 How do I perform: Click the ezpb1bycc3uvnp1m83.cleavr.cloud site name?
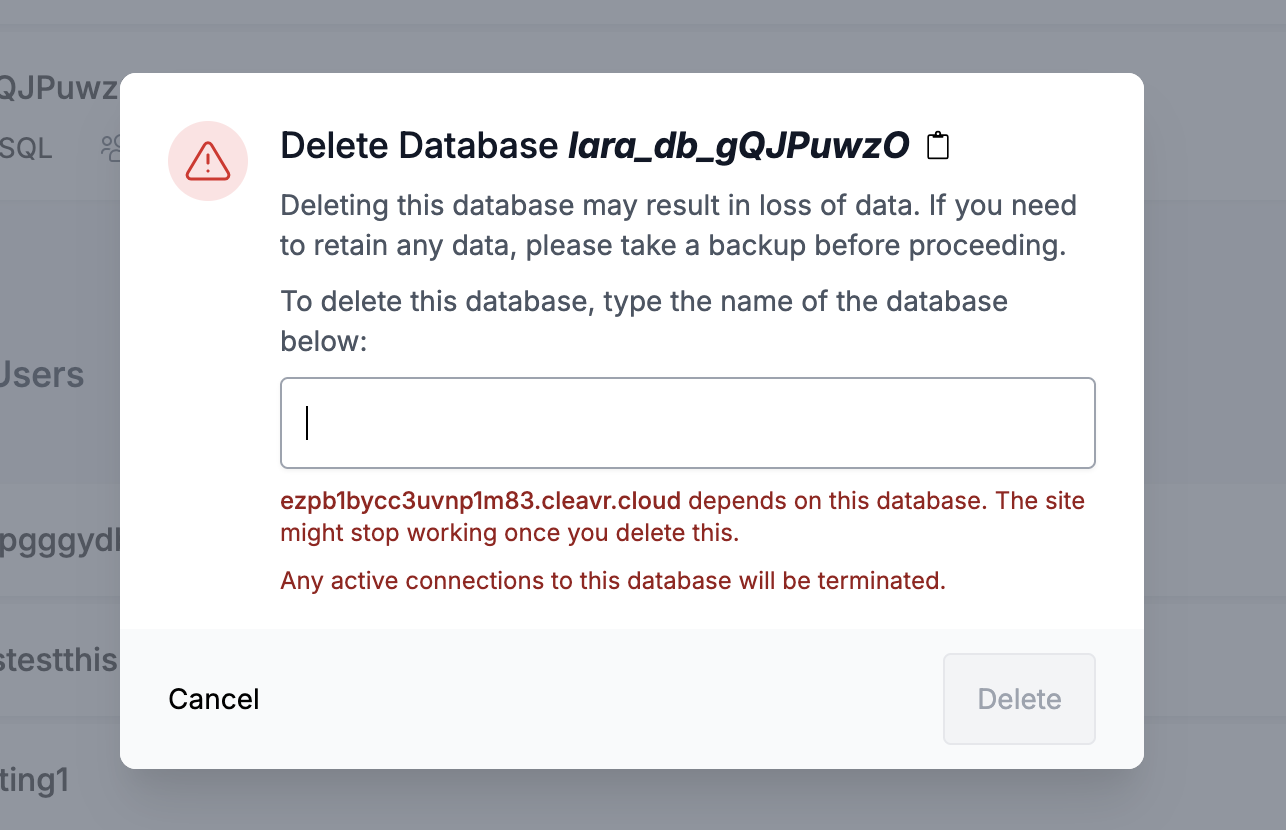(x=480, y=500)
